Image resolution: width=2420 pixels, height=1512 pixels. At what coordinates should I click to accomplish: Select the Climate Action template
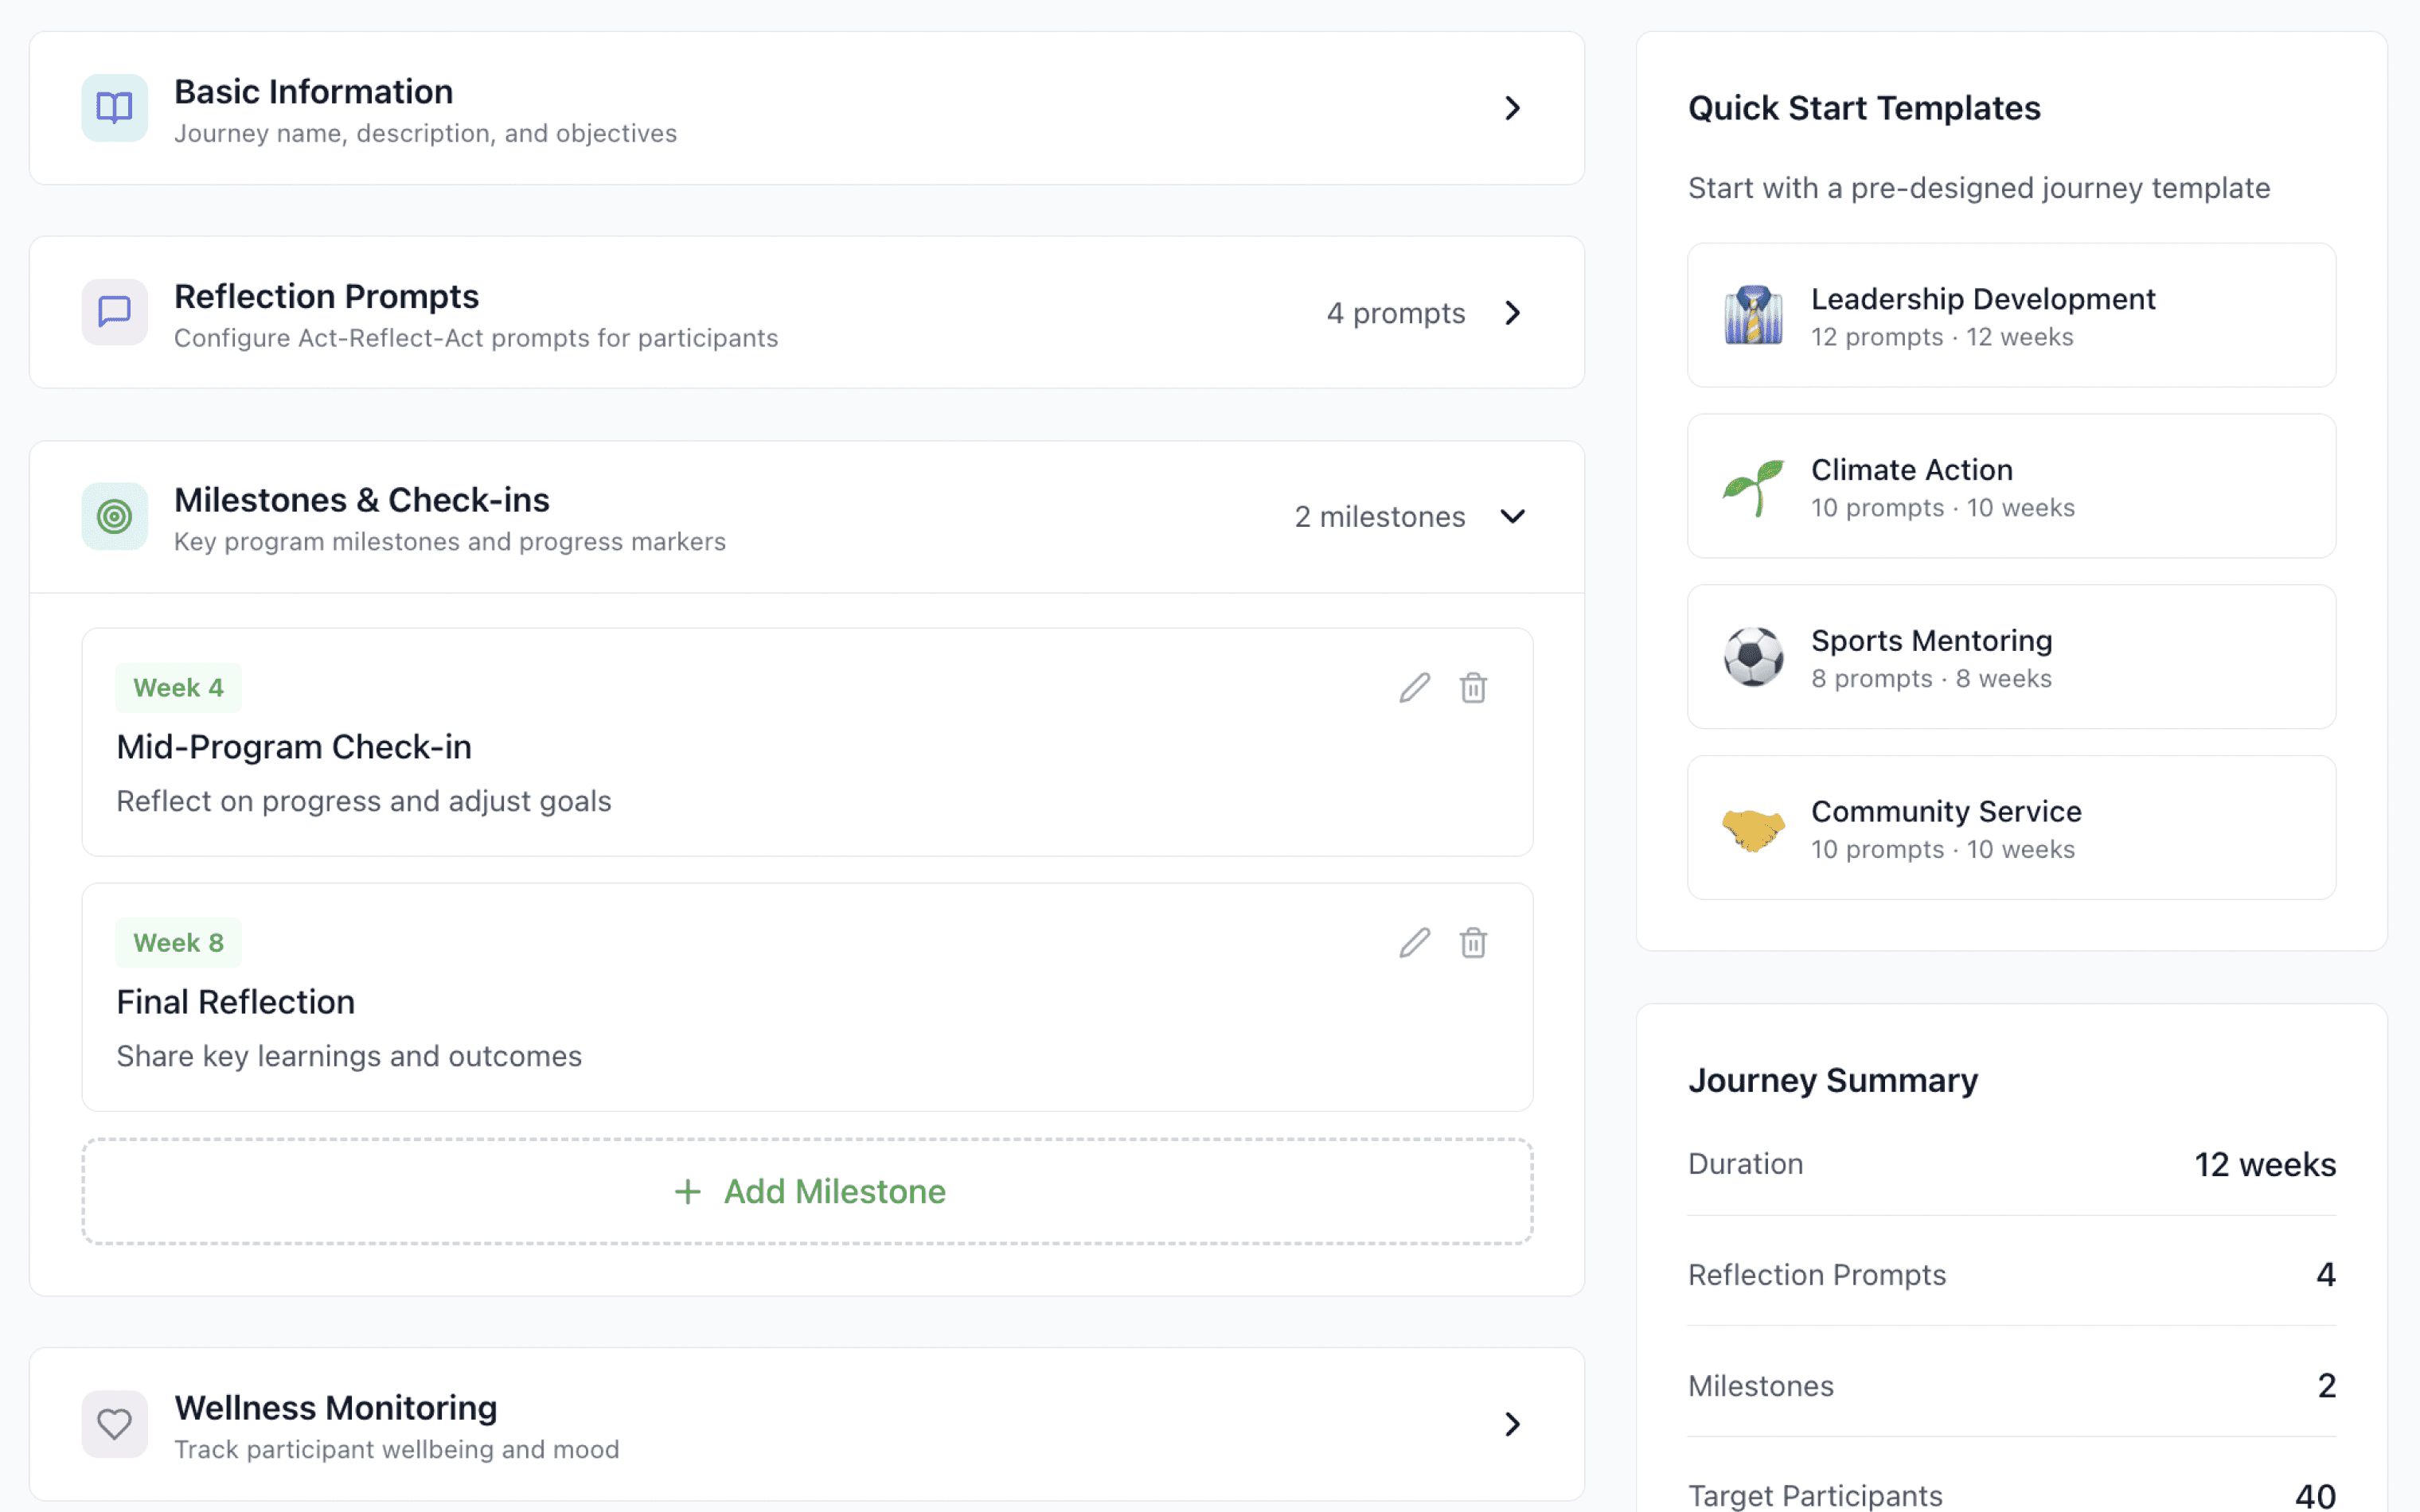2011,486
